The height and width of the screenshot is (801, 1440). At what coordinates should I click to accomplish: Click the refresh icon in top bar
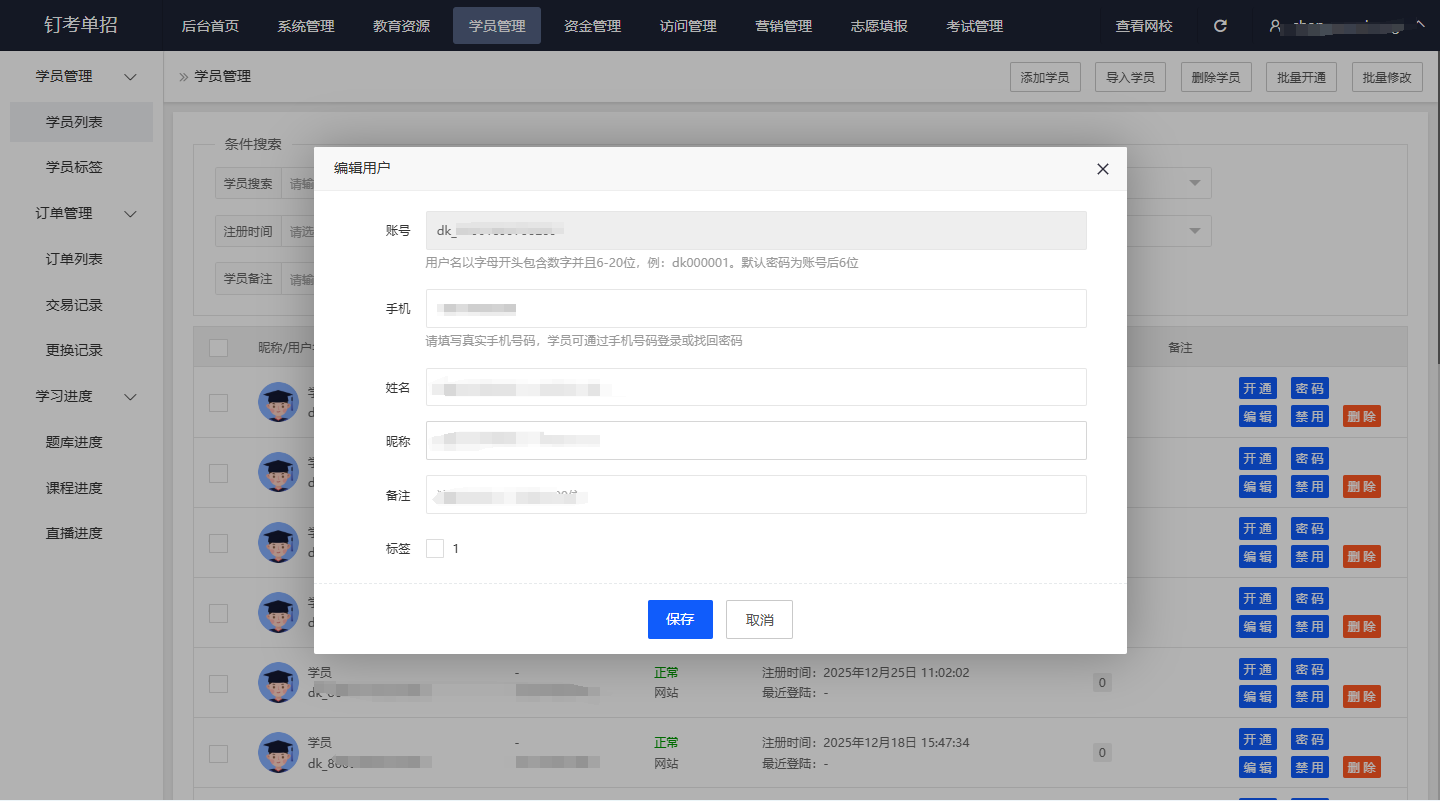(1220, 26)
